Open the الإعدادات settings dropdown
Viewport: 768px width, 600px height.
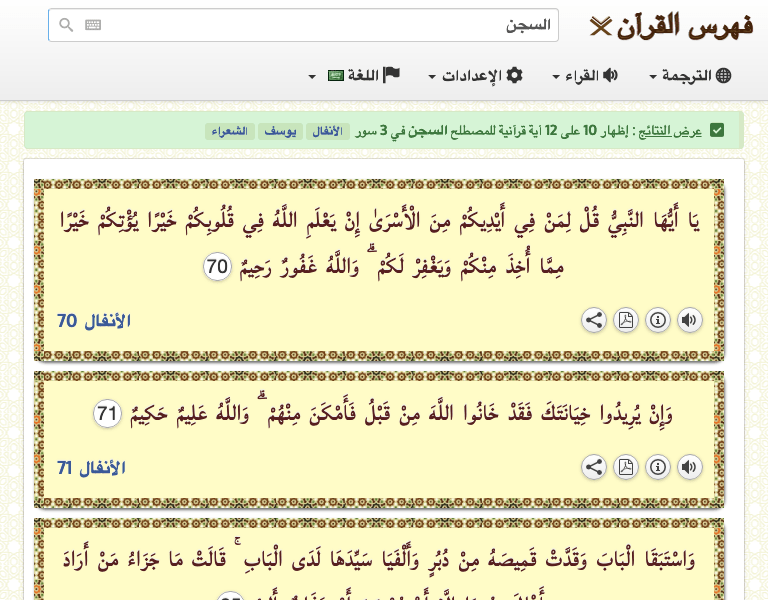(476, 76)
